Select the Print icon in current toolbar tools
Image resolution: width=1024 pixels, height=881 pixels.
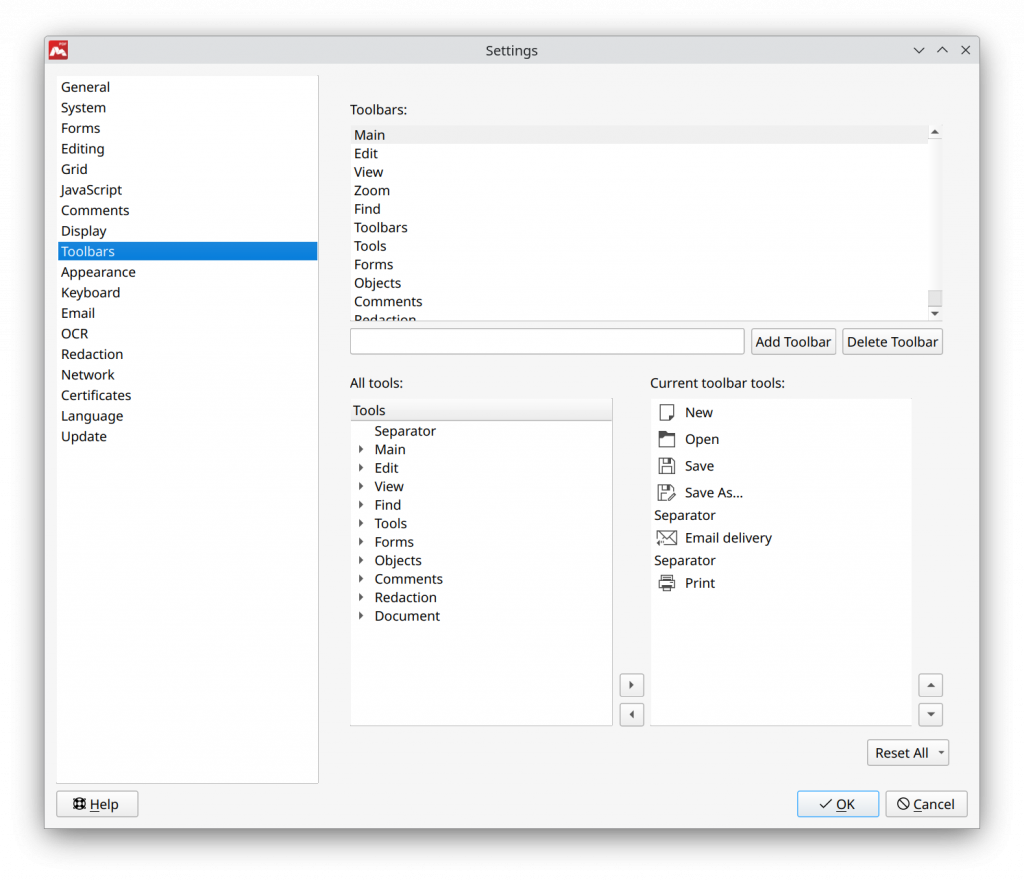(x=666, y=583)
